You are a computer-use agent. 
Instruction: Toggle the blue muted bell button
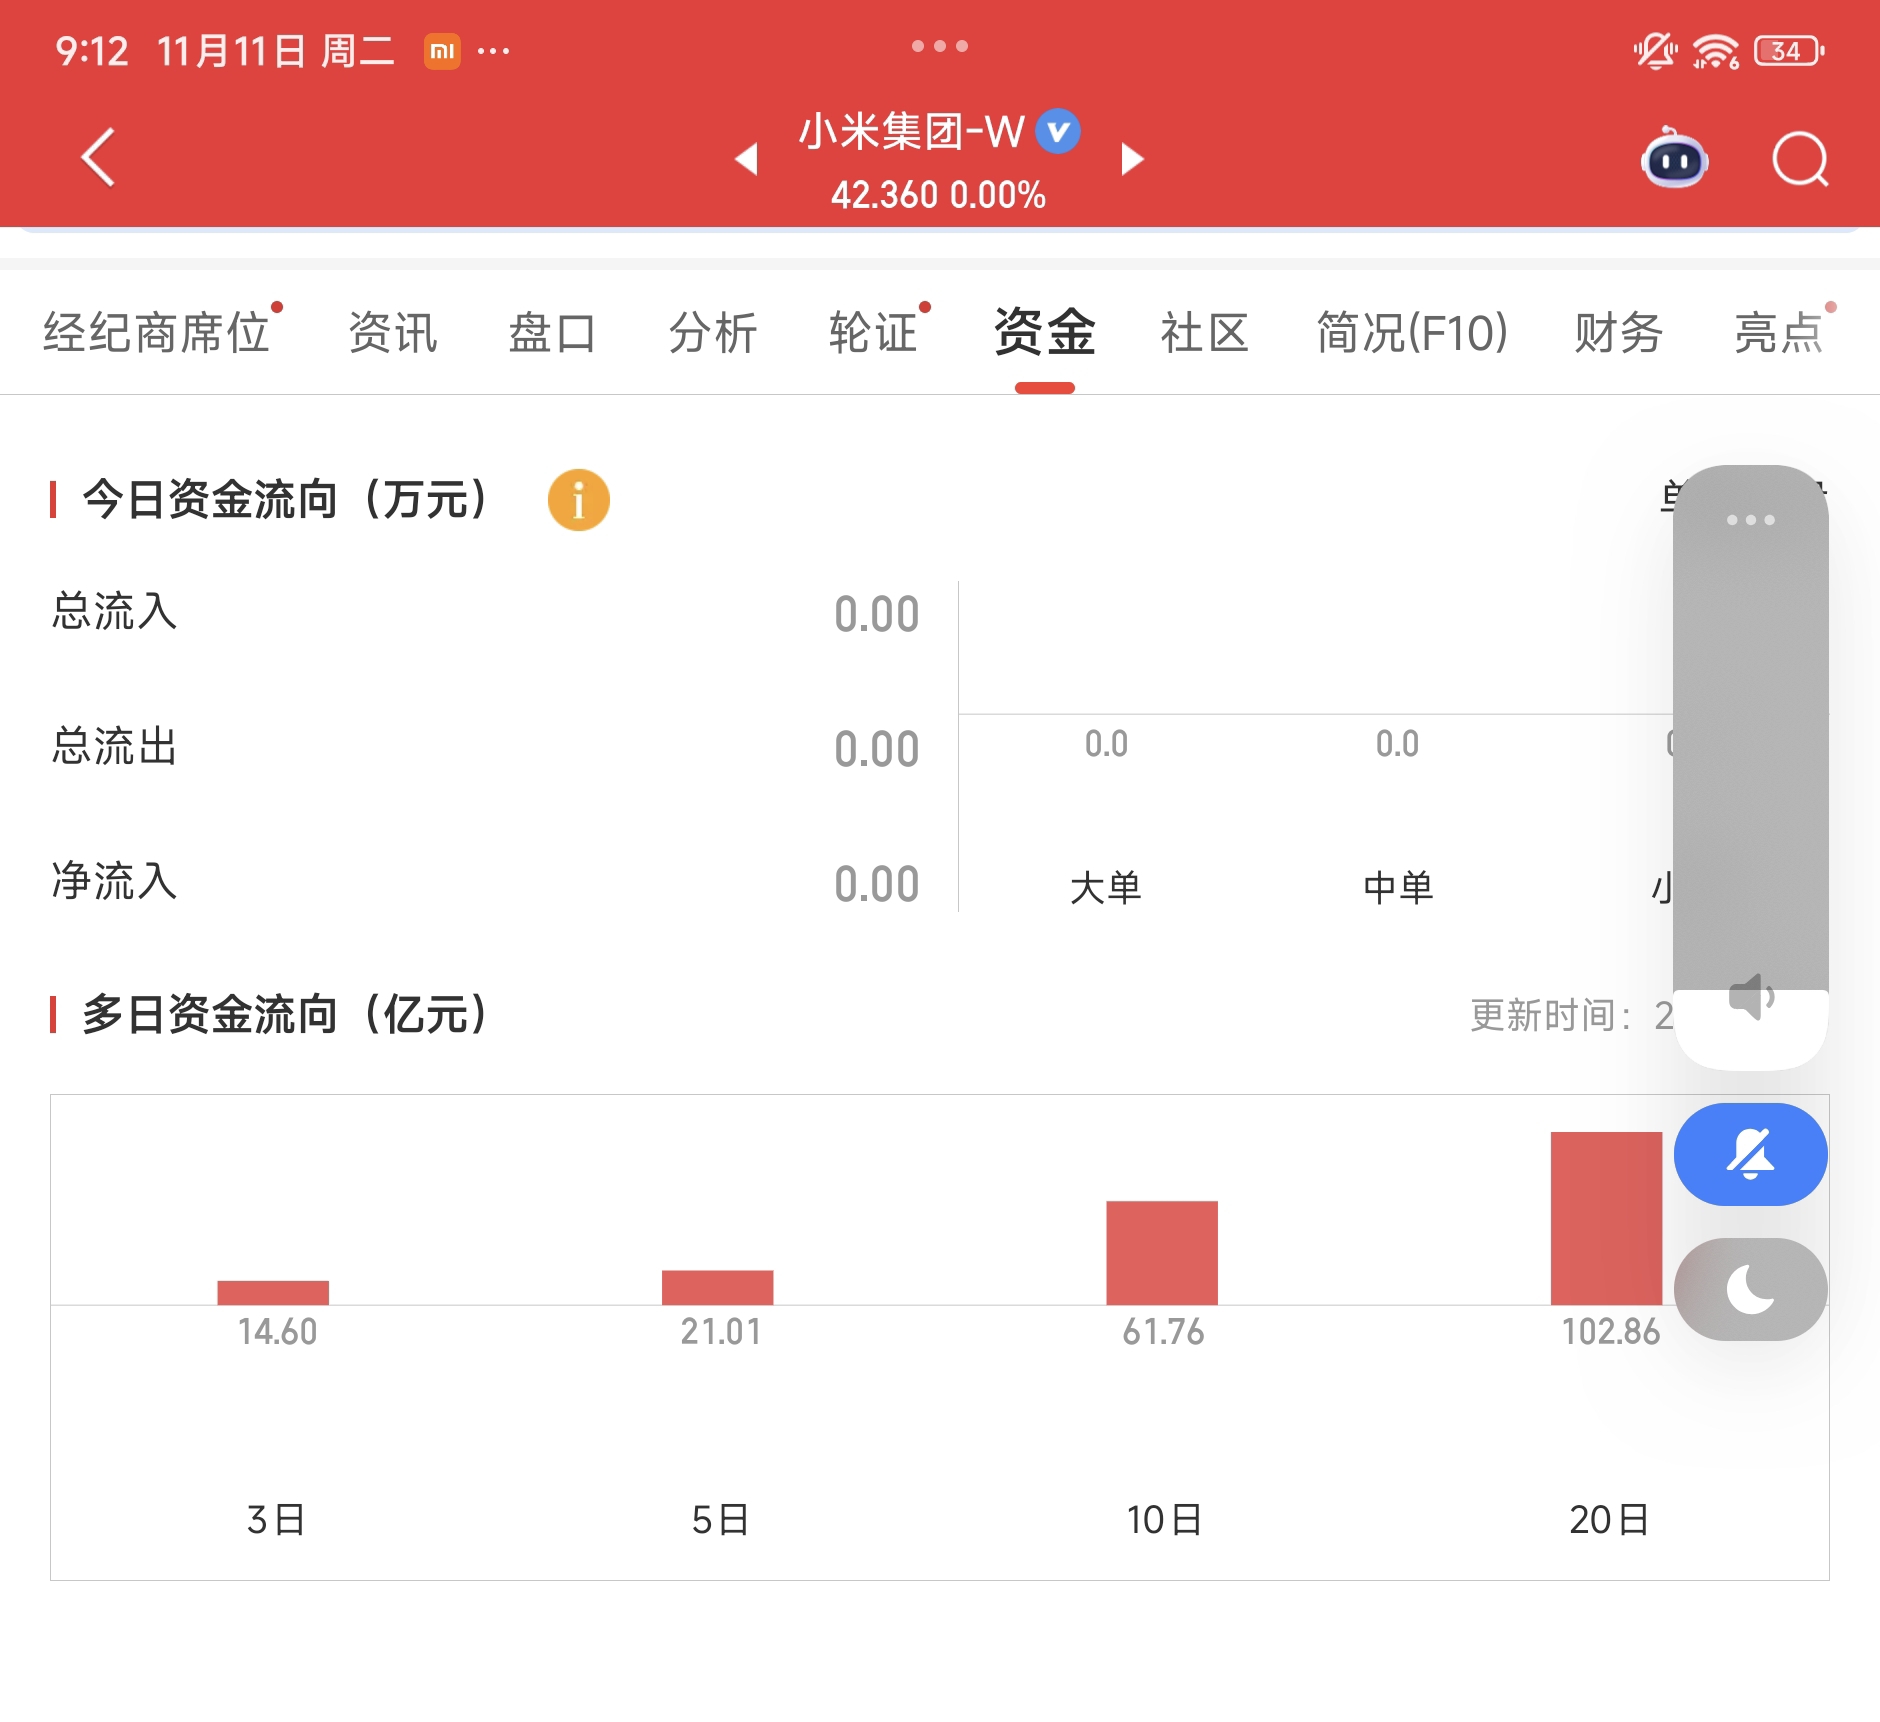[1751, 1154]
